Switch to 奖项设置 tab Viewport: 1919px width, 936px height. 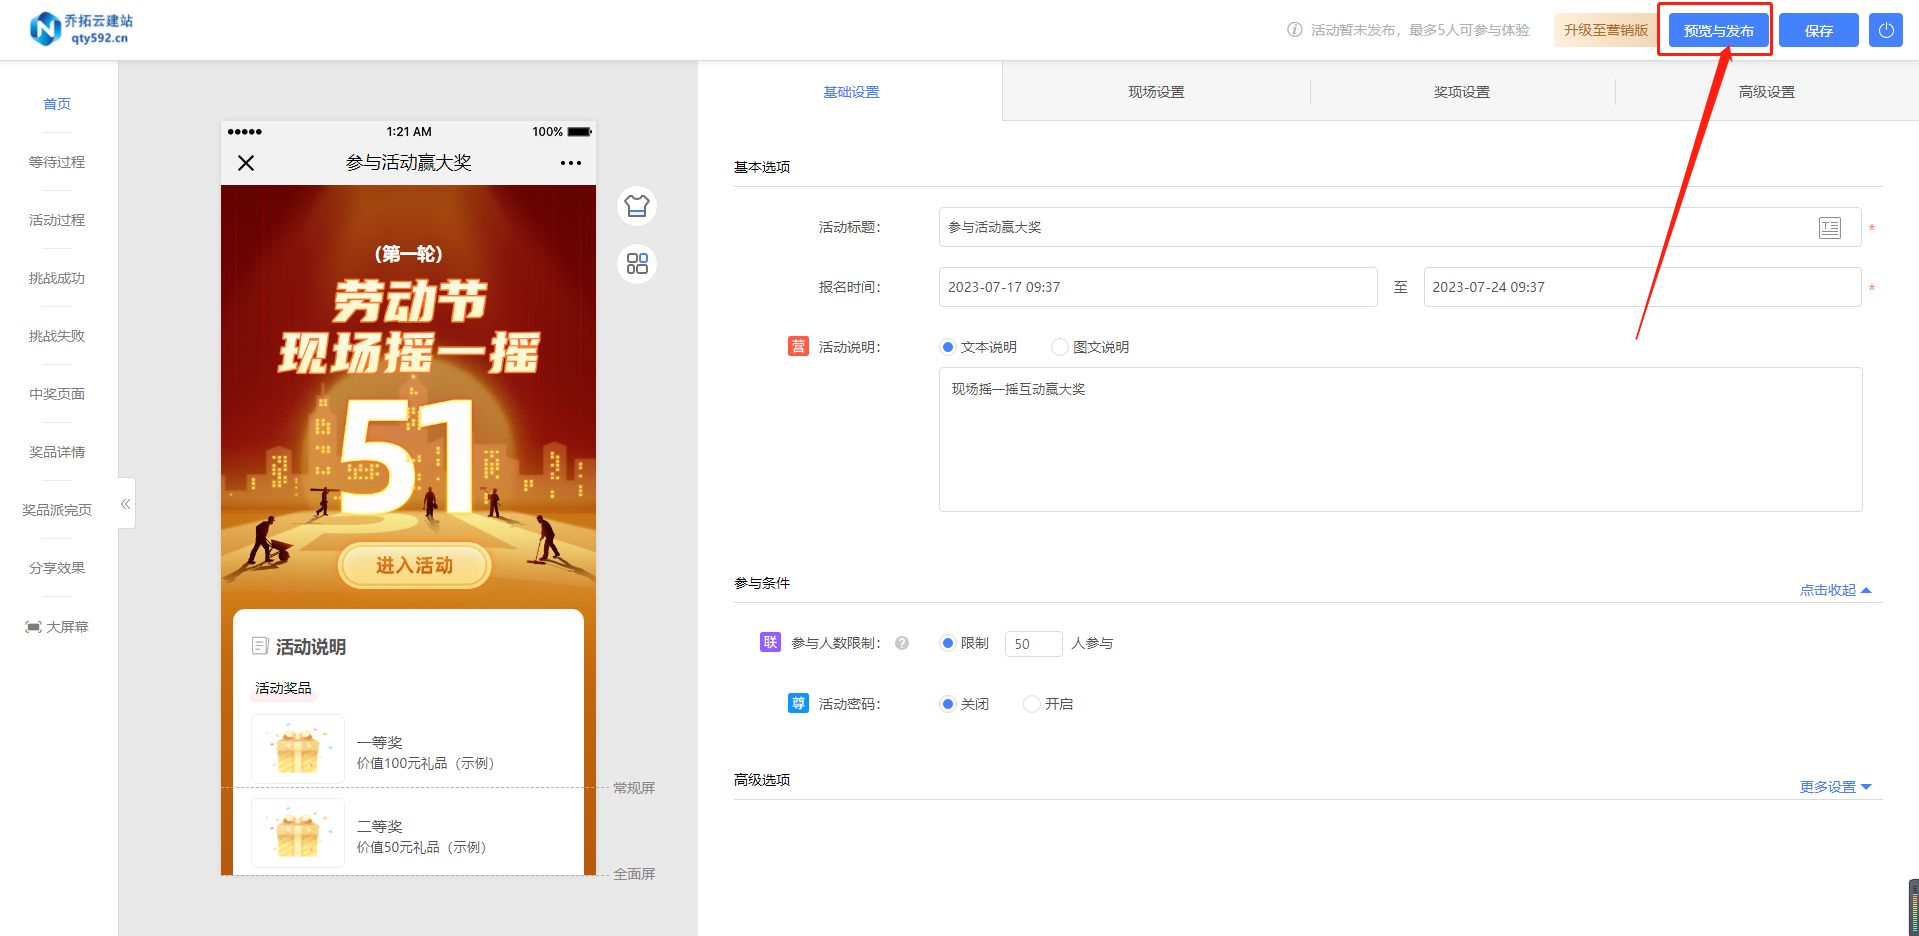(1461, 92)
